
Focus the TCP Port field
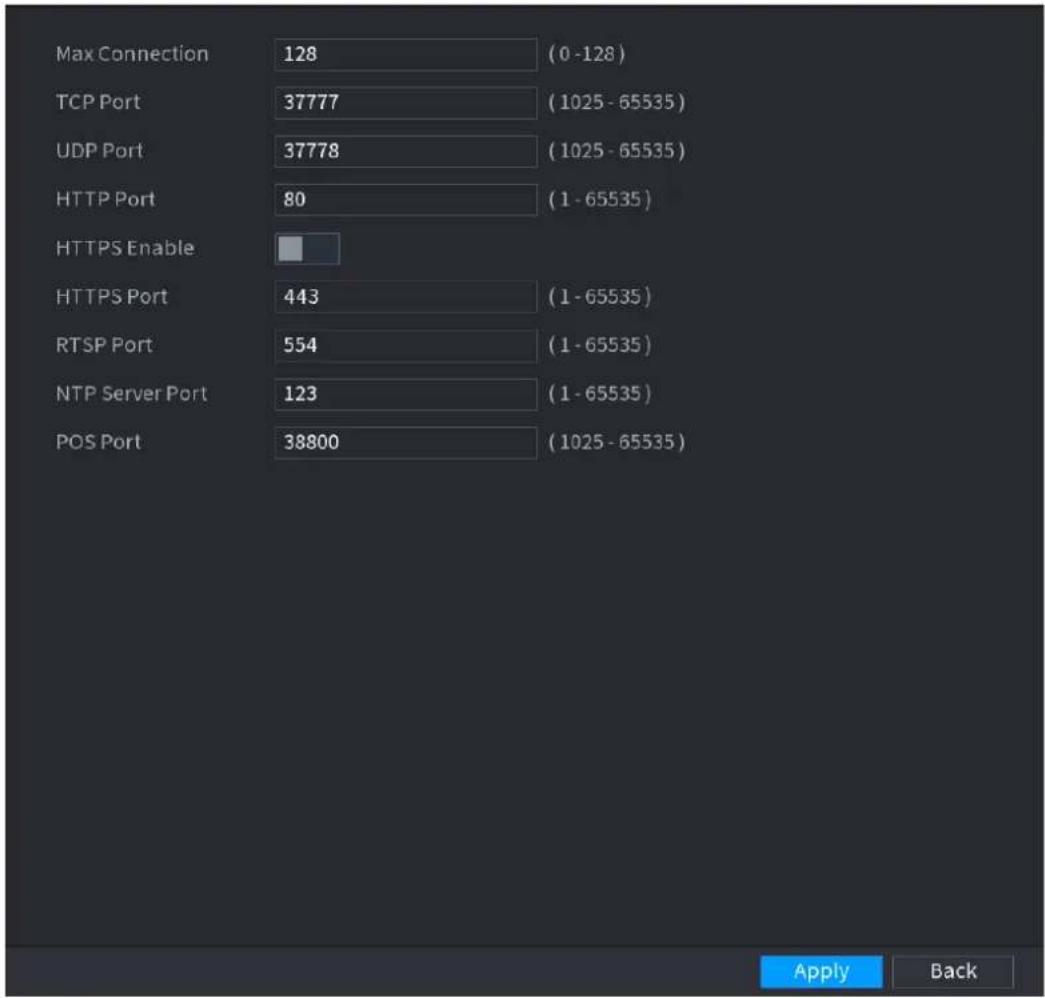tap(405, 103)
